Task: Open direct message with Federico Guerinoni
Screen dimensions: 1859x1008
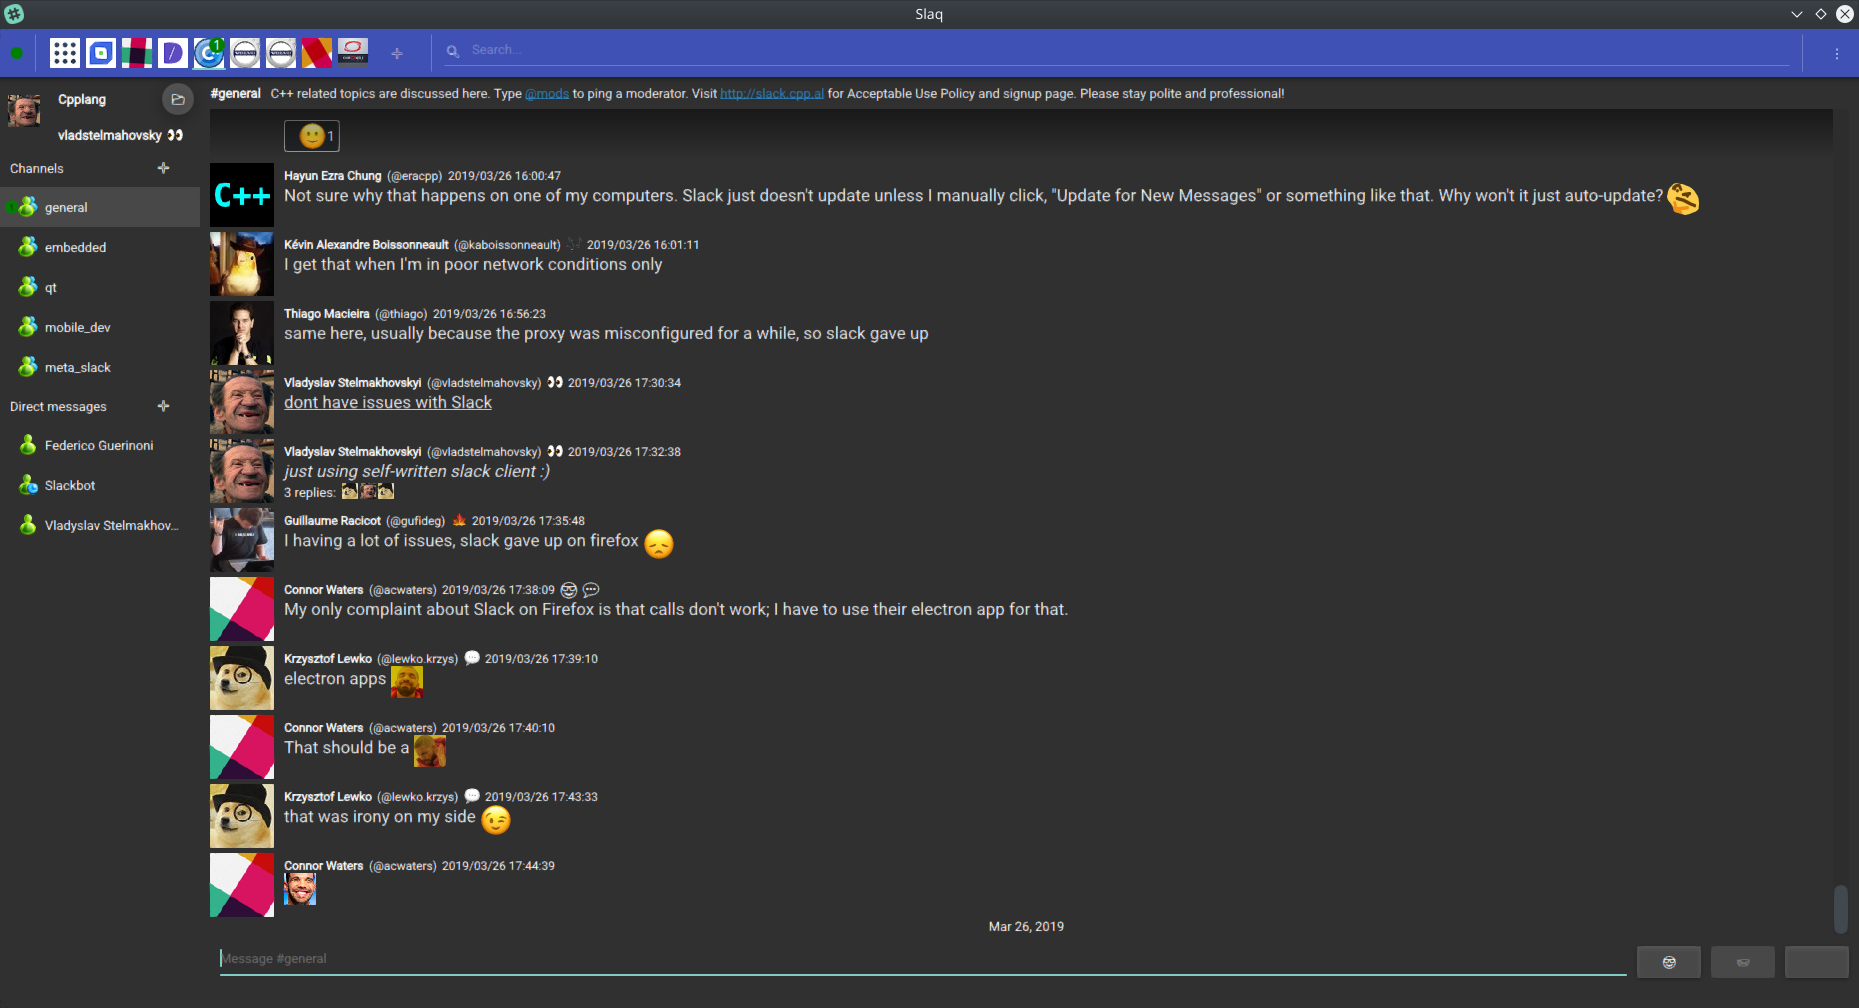Action: coord(100,445)
